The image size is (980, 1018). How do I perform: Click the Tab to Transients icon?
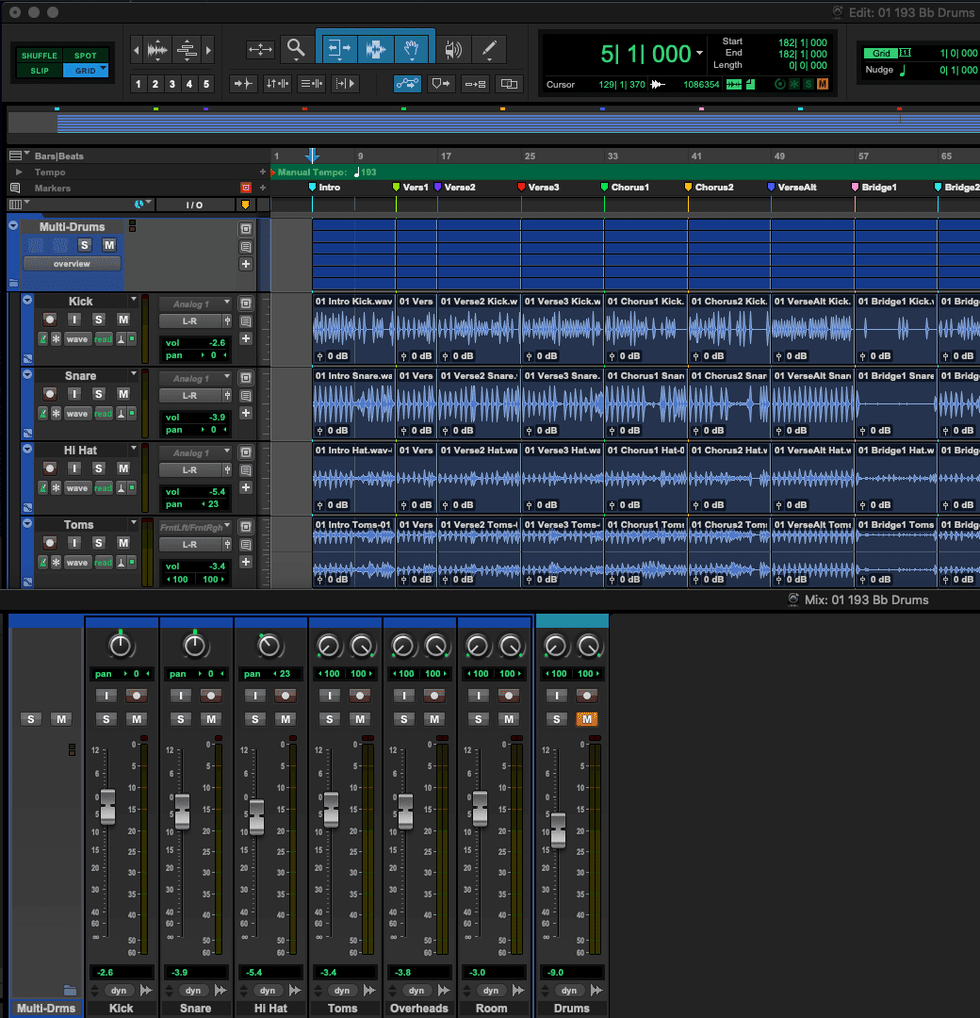(244, 84)
